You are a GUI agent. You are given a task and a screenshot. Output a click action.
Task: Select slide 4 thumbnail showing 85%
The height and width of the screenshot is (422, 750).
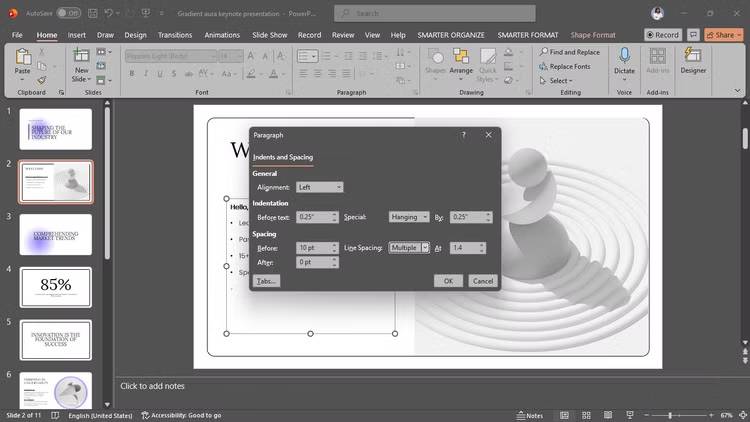[x=55, y=287]
